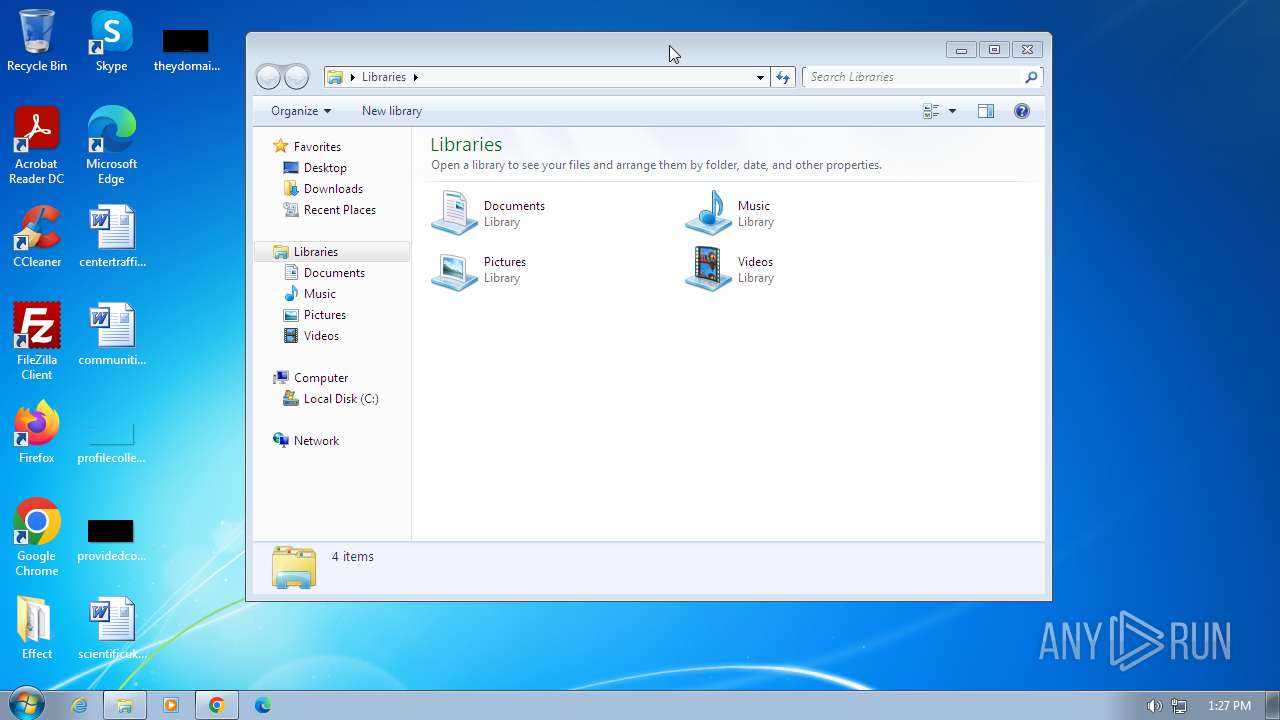The width and height of the screenshot is (1280, 720).
Task: Expand the Libraries breadcrumb arrow
Action: pos(415,77)
